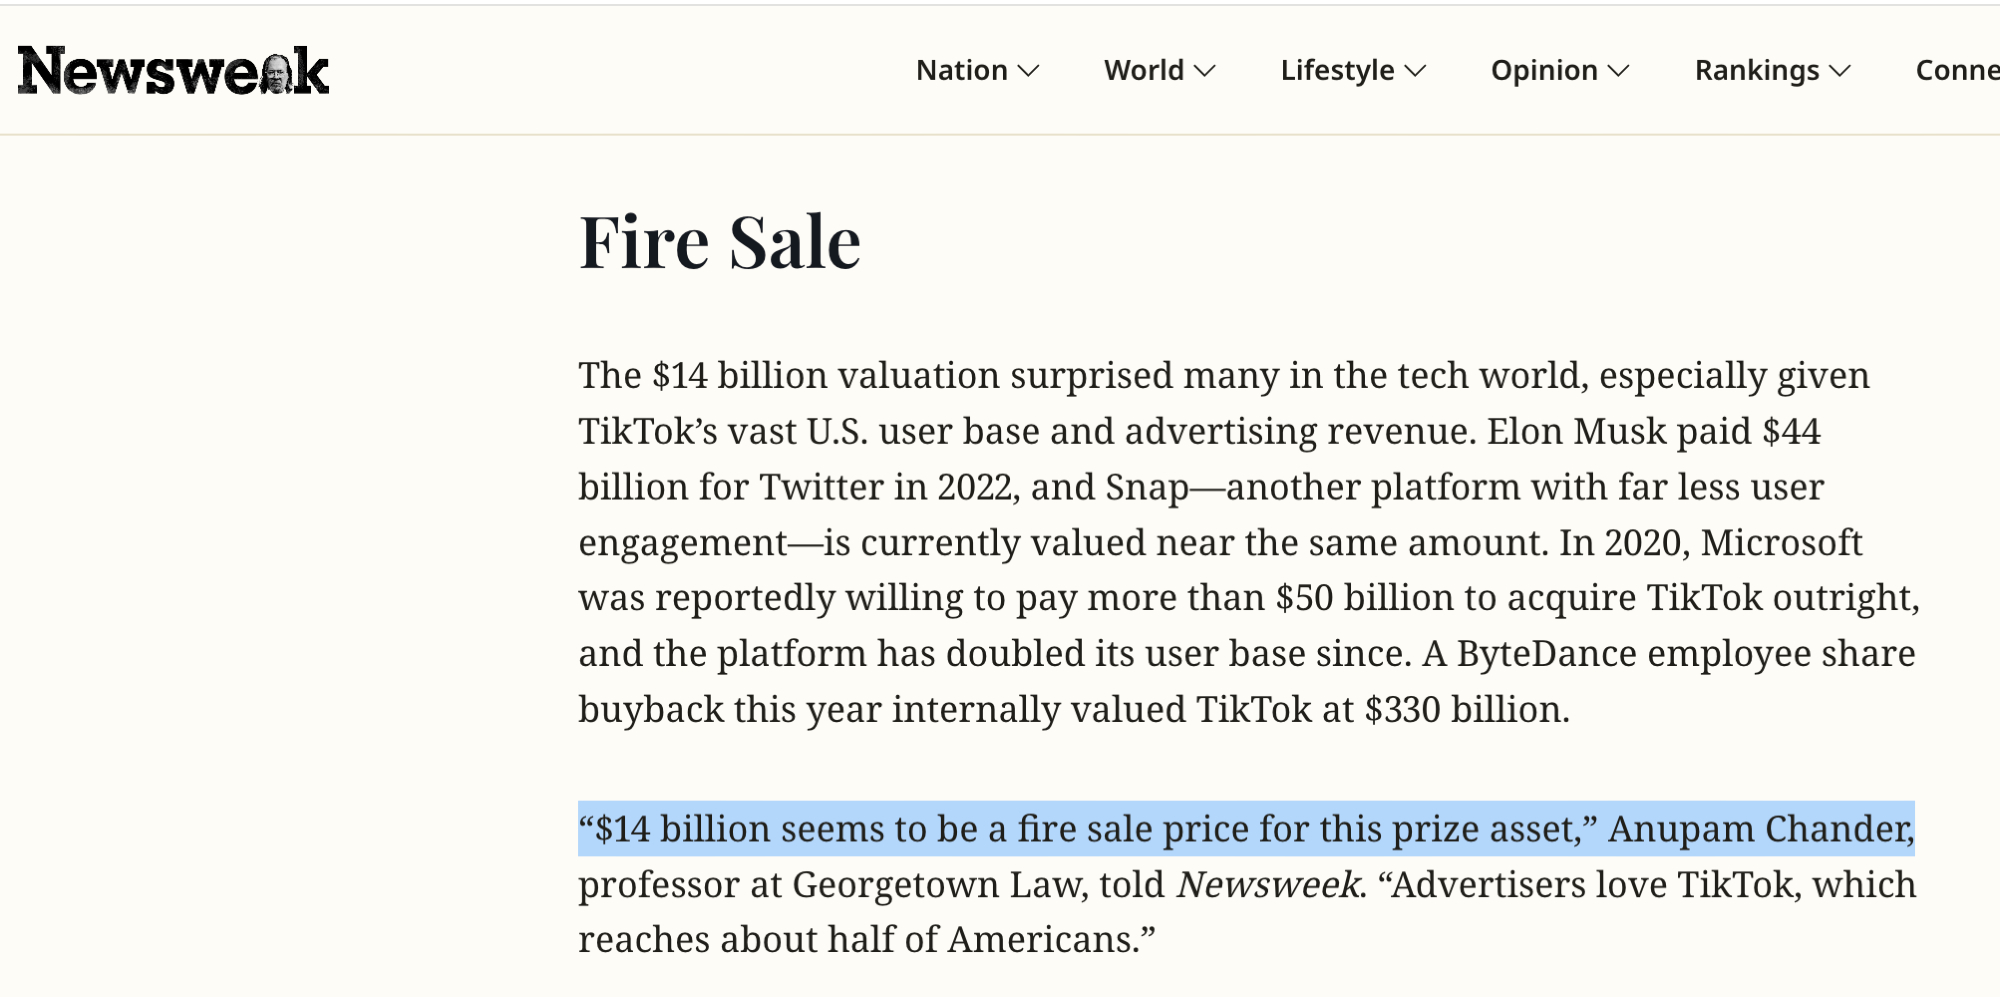Click the blue highlighted quote text
This screenshot has height=997, width=2000.
coord(1245,829)
